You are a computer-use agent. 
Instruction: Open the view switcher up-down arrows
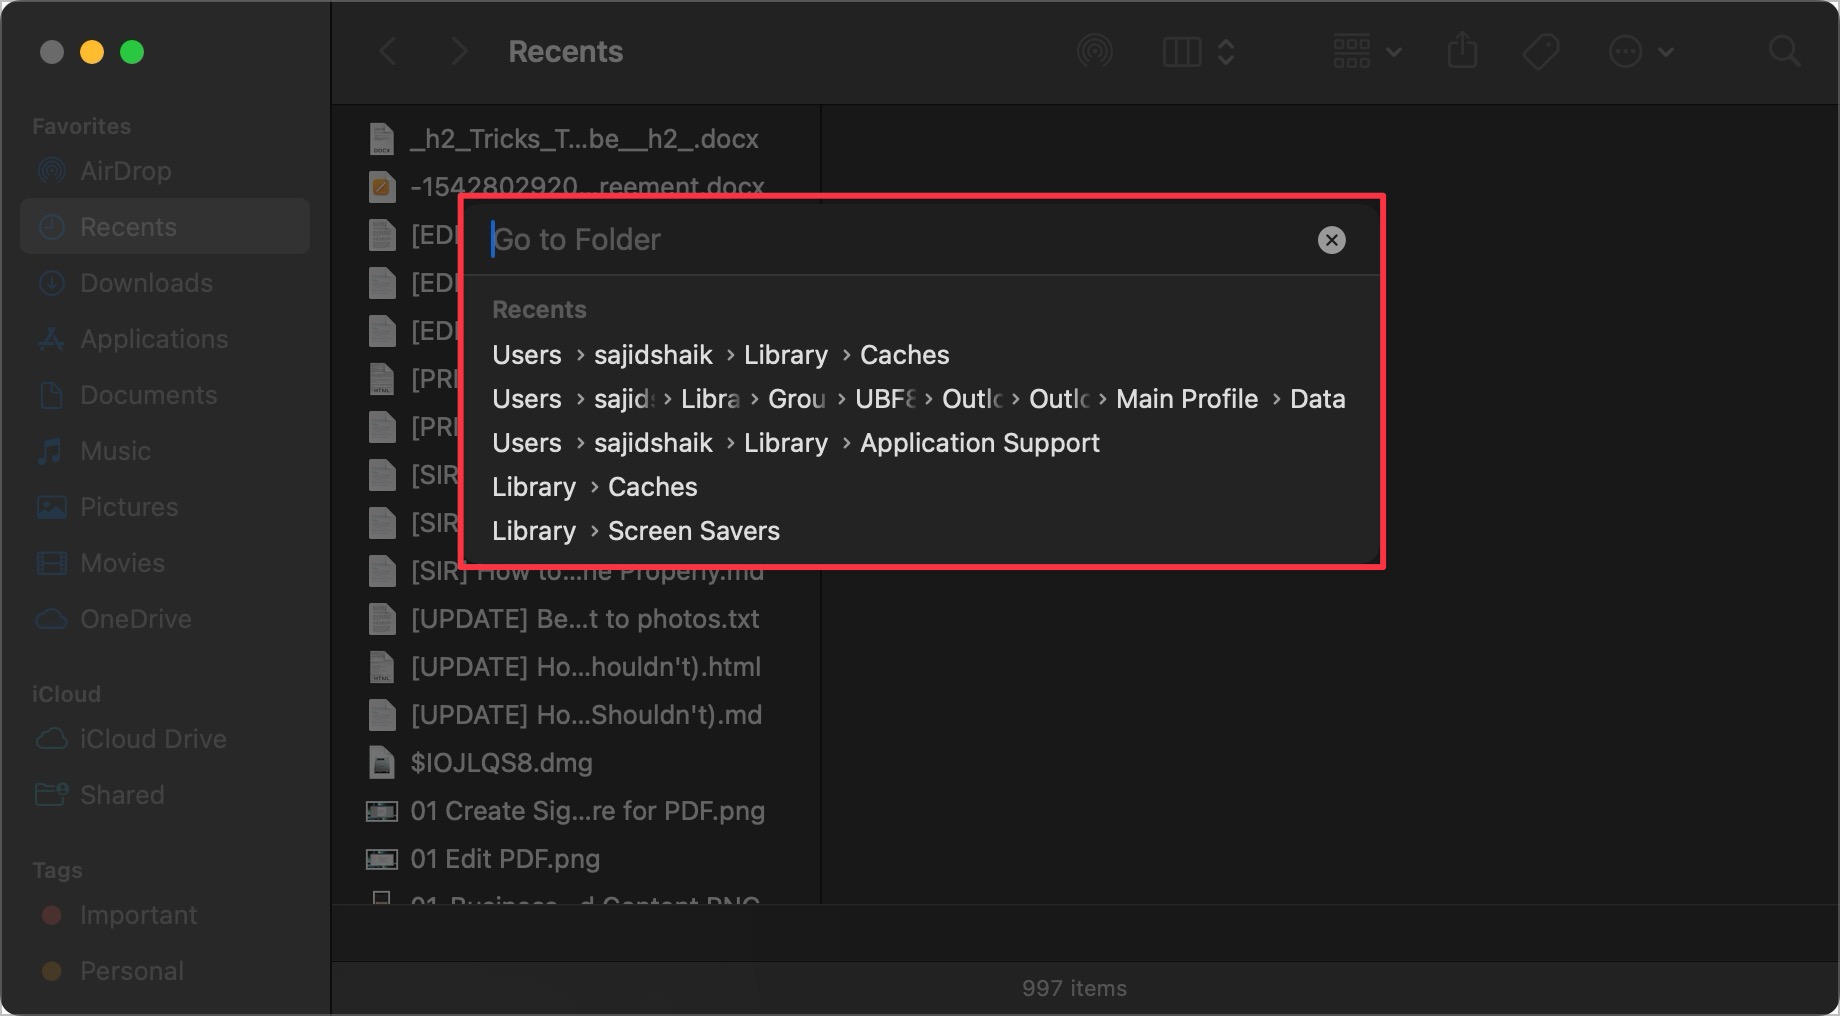coord(1226,51)
